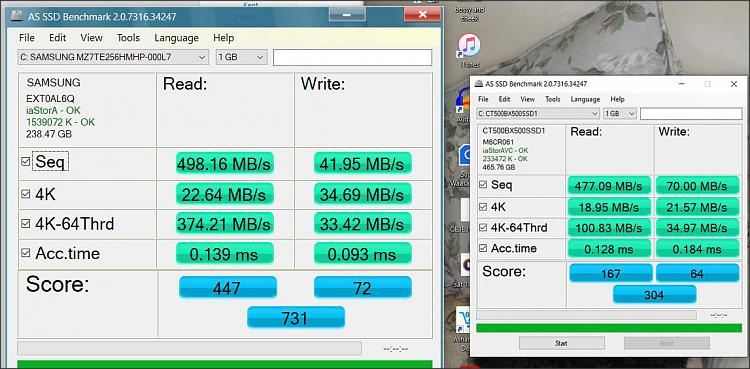Select the 498.16 MB/s Seq read result
Screen dimensions: 750x369
(224, 164)
